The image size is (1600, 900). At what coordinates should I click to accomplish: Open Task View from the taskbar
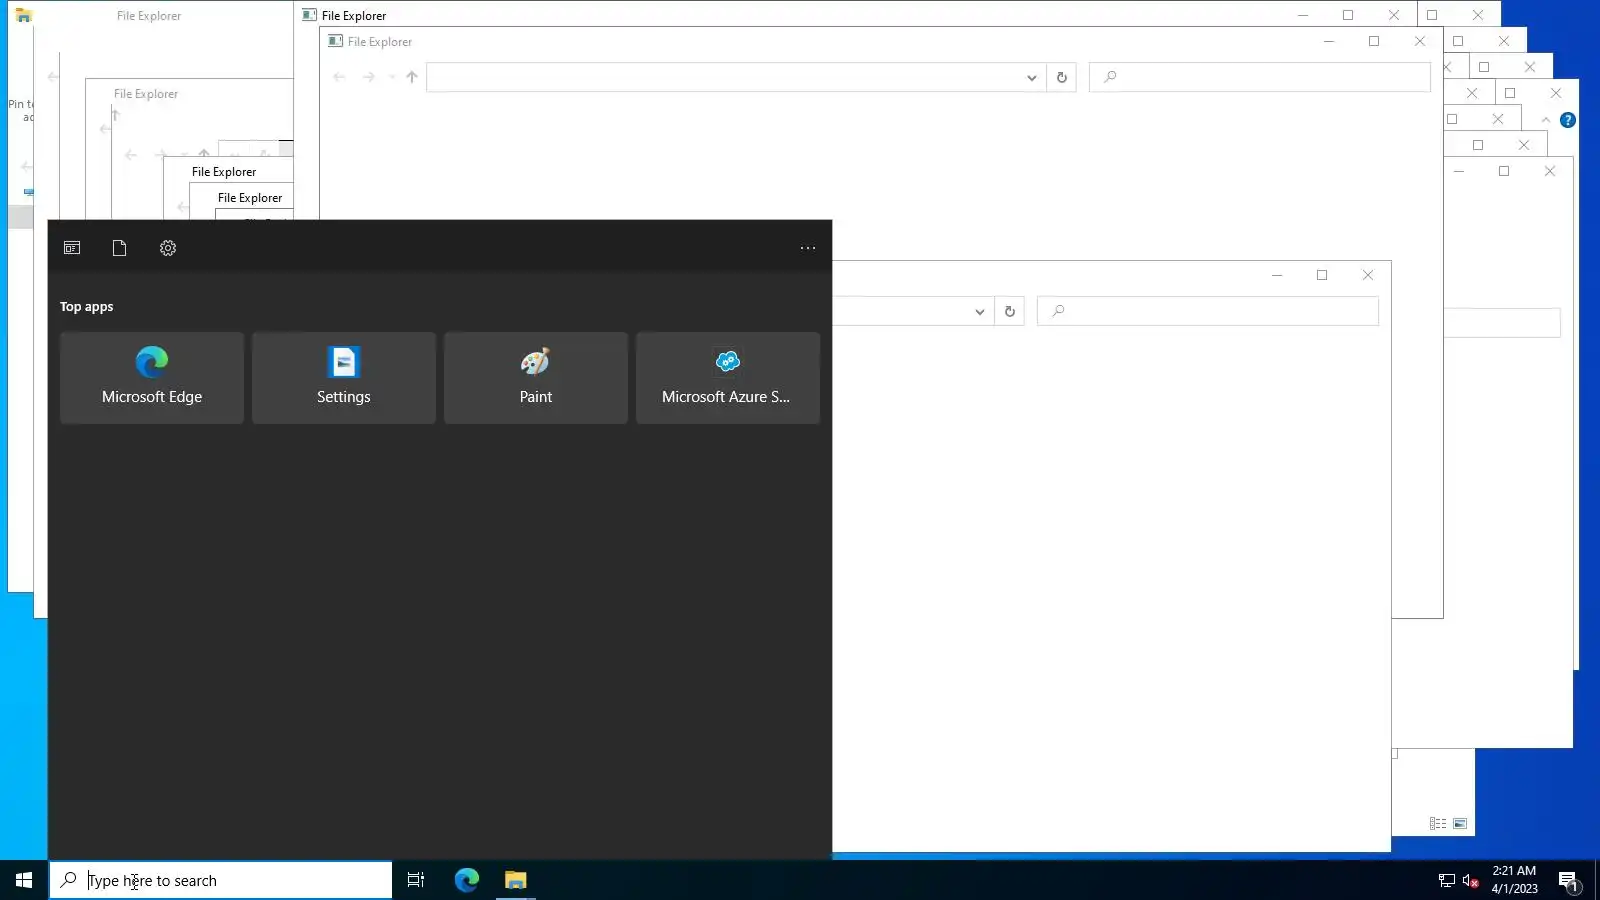coord(416,880)
